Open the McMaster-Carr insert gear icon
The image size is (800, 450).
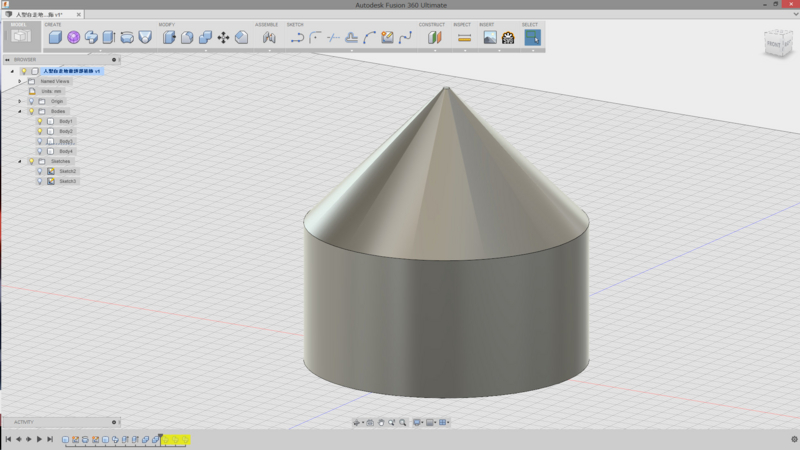508,37
